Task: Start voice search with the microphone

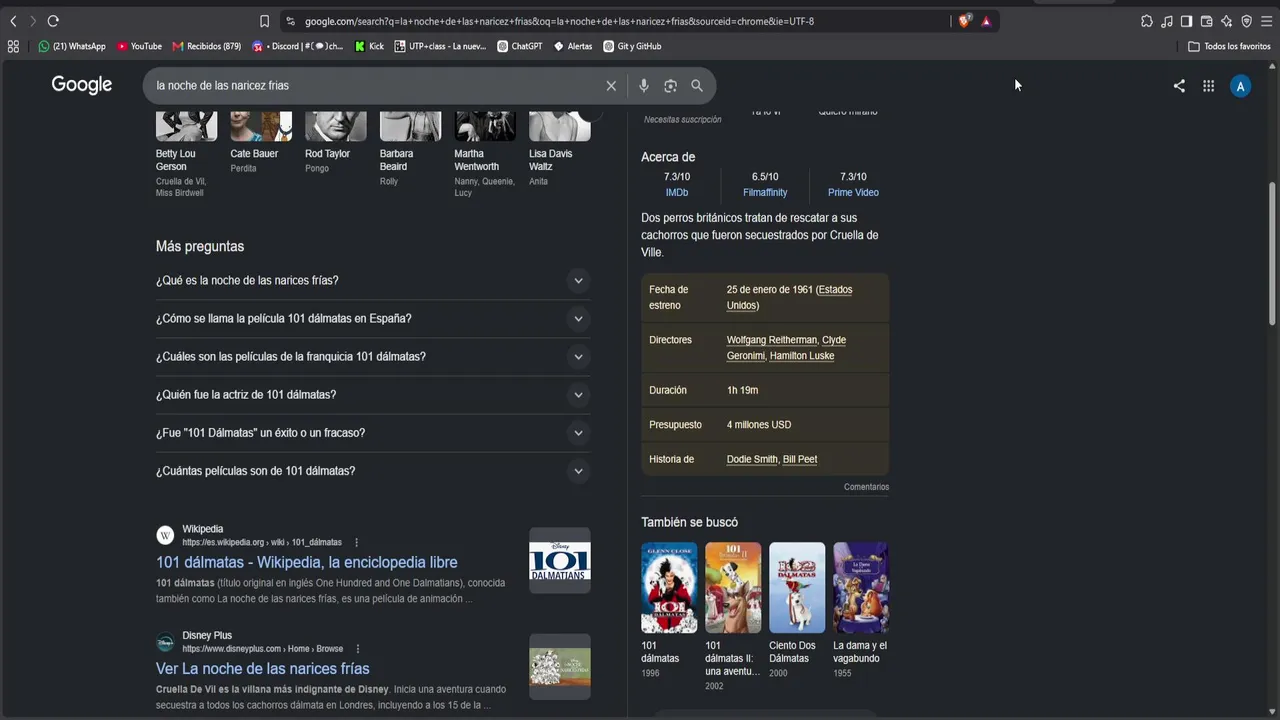Action: pos(644,86)
